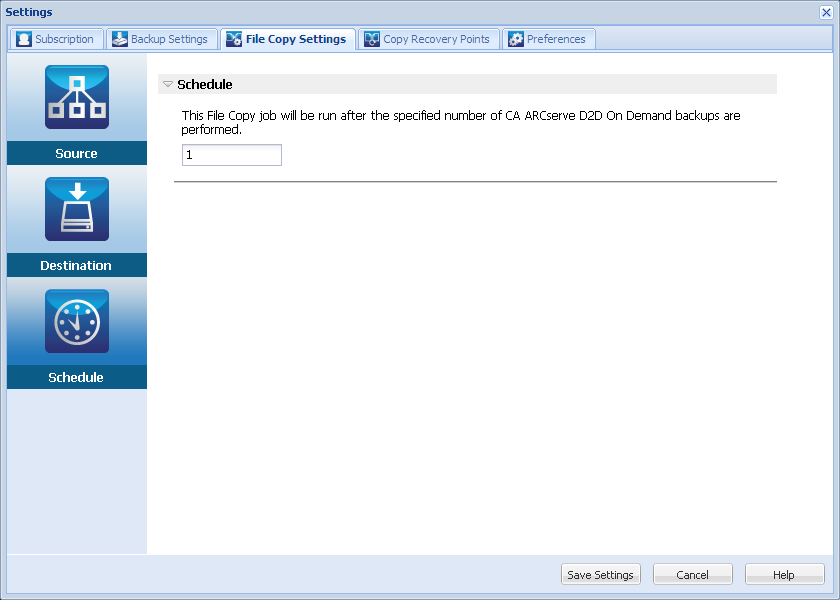This screenshot has height=600, width=840.
Task: Click the Backup Settings icon
Action: point(120,38)
